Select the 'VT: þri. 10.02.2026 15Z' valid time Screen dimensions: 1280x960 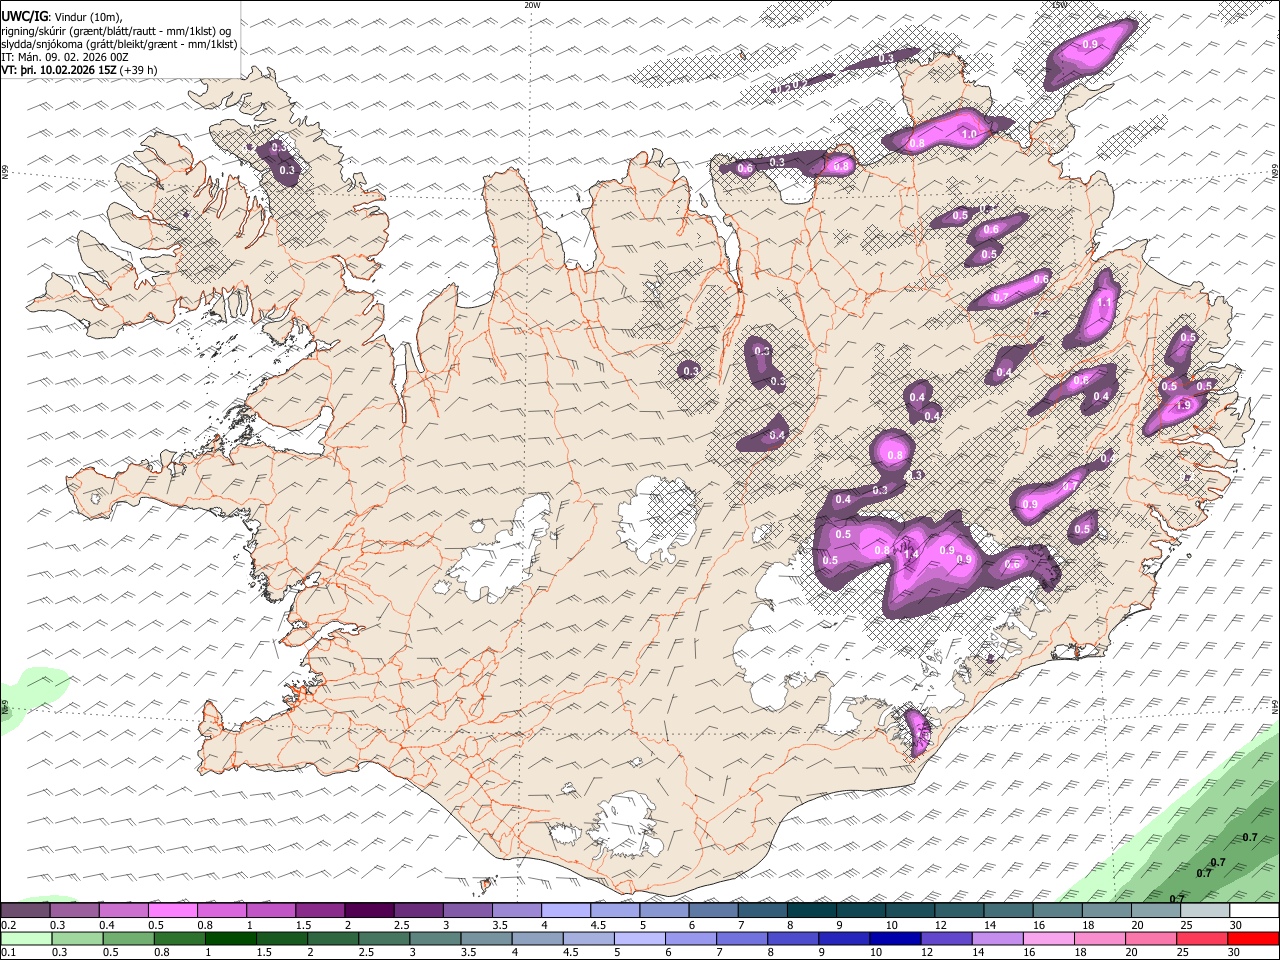(59, 71)
